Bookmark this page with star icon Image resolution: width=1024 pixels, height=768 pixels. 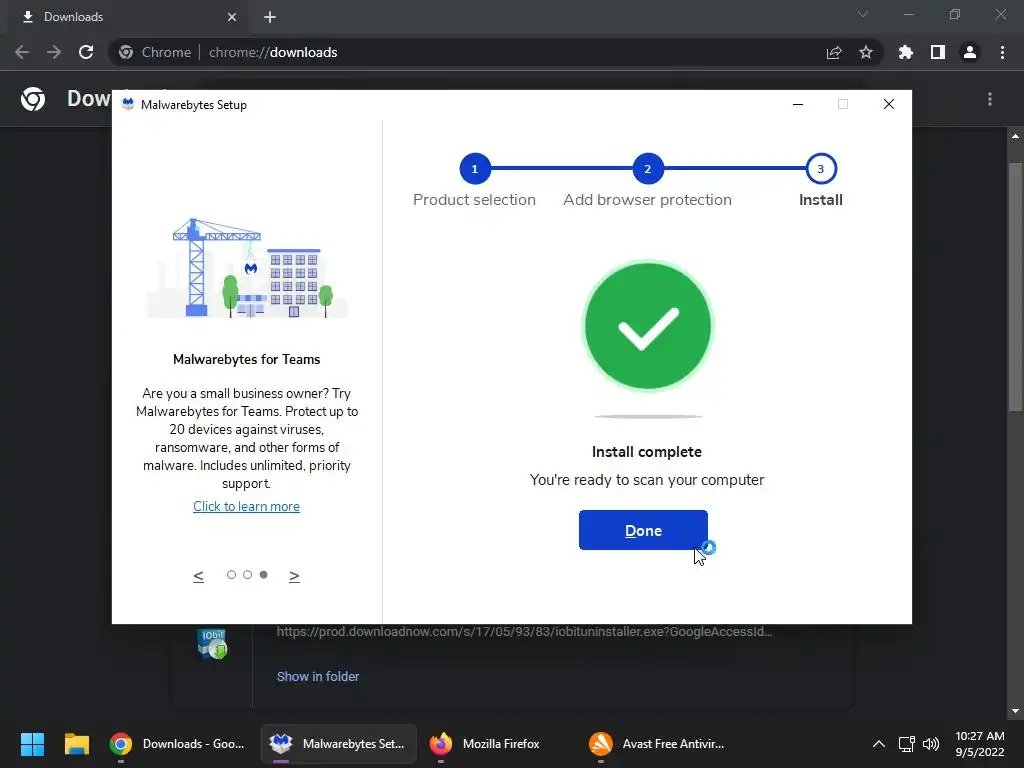click(866, 52)
